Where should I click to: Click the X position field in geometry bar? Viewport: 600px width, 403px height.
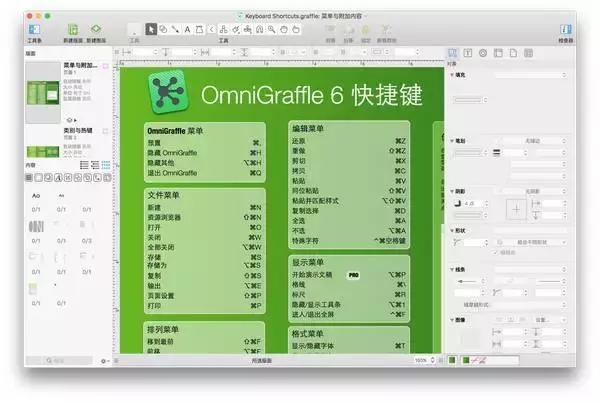click(144, 52)
